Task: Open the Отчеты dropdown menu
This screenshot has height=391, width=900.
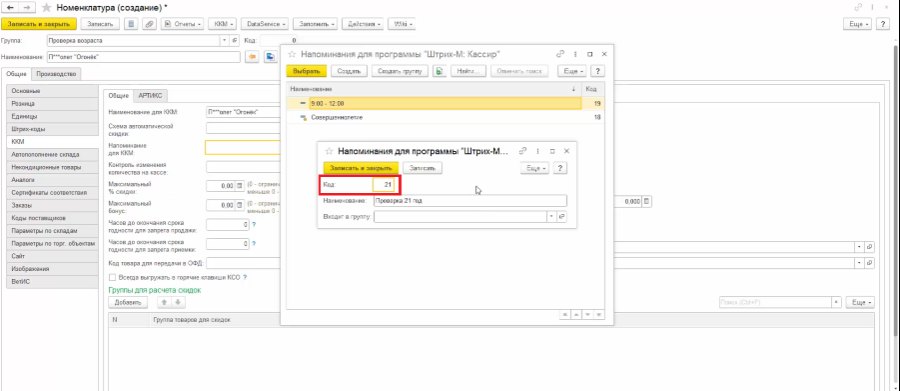Action: tap(183, 24)
